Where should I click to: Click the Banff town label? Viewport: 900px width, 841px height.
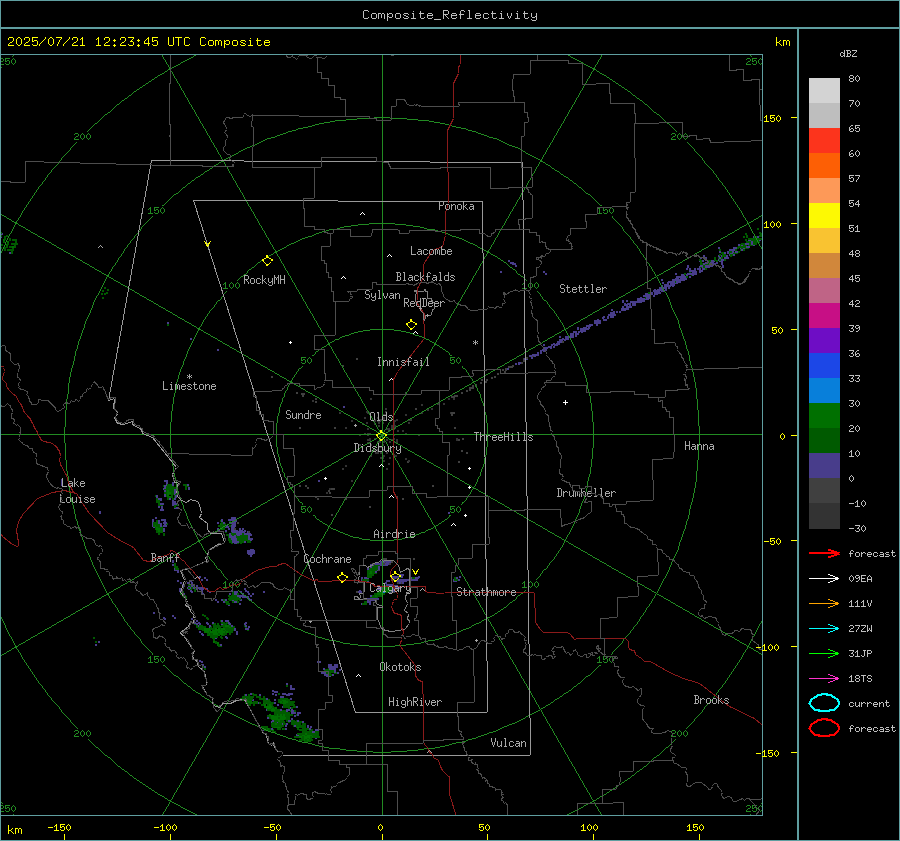[165, 558]
